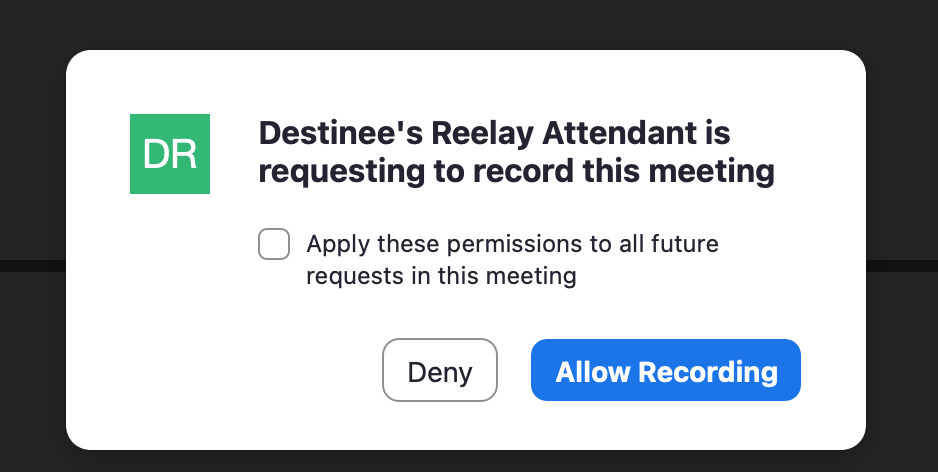Click the word 'Recording' on blue button
The height and width of the screenshot is (472, 938).
click(x=708, y=372)
